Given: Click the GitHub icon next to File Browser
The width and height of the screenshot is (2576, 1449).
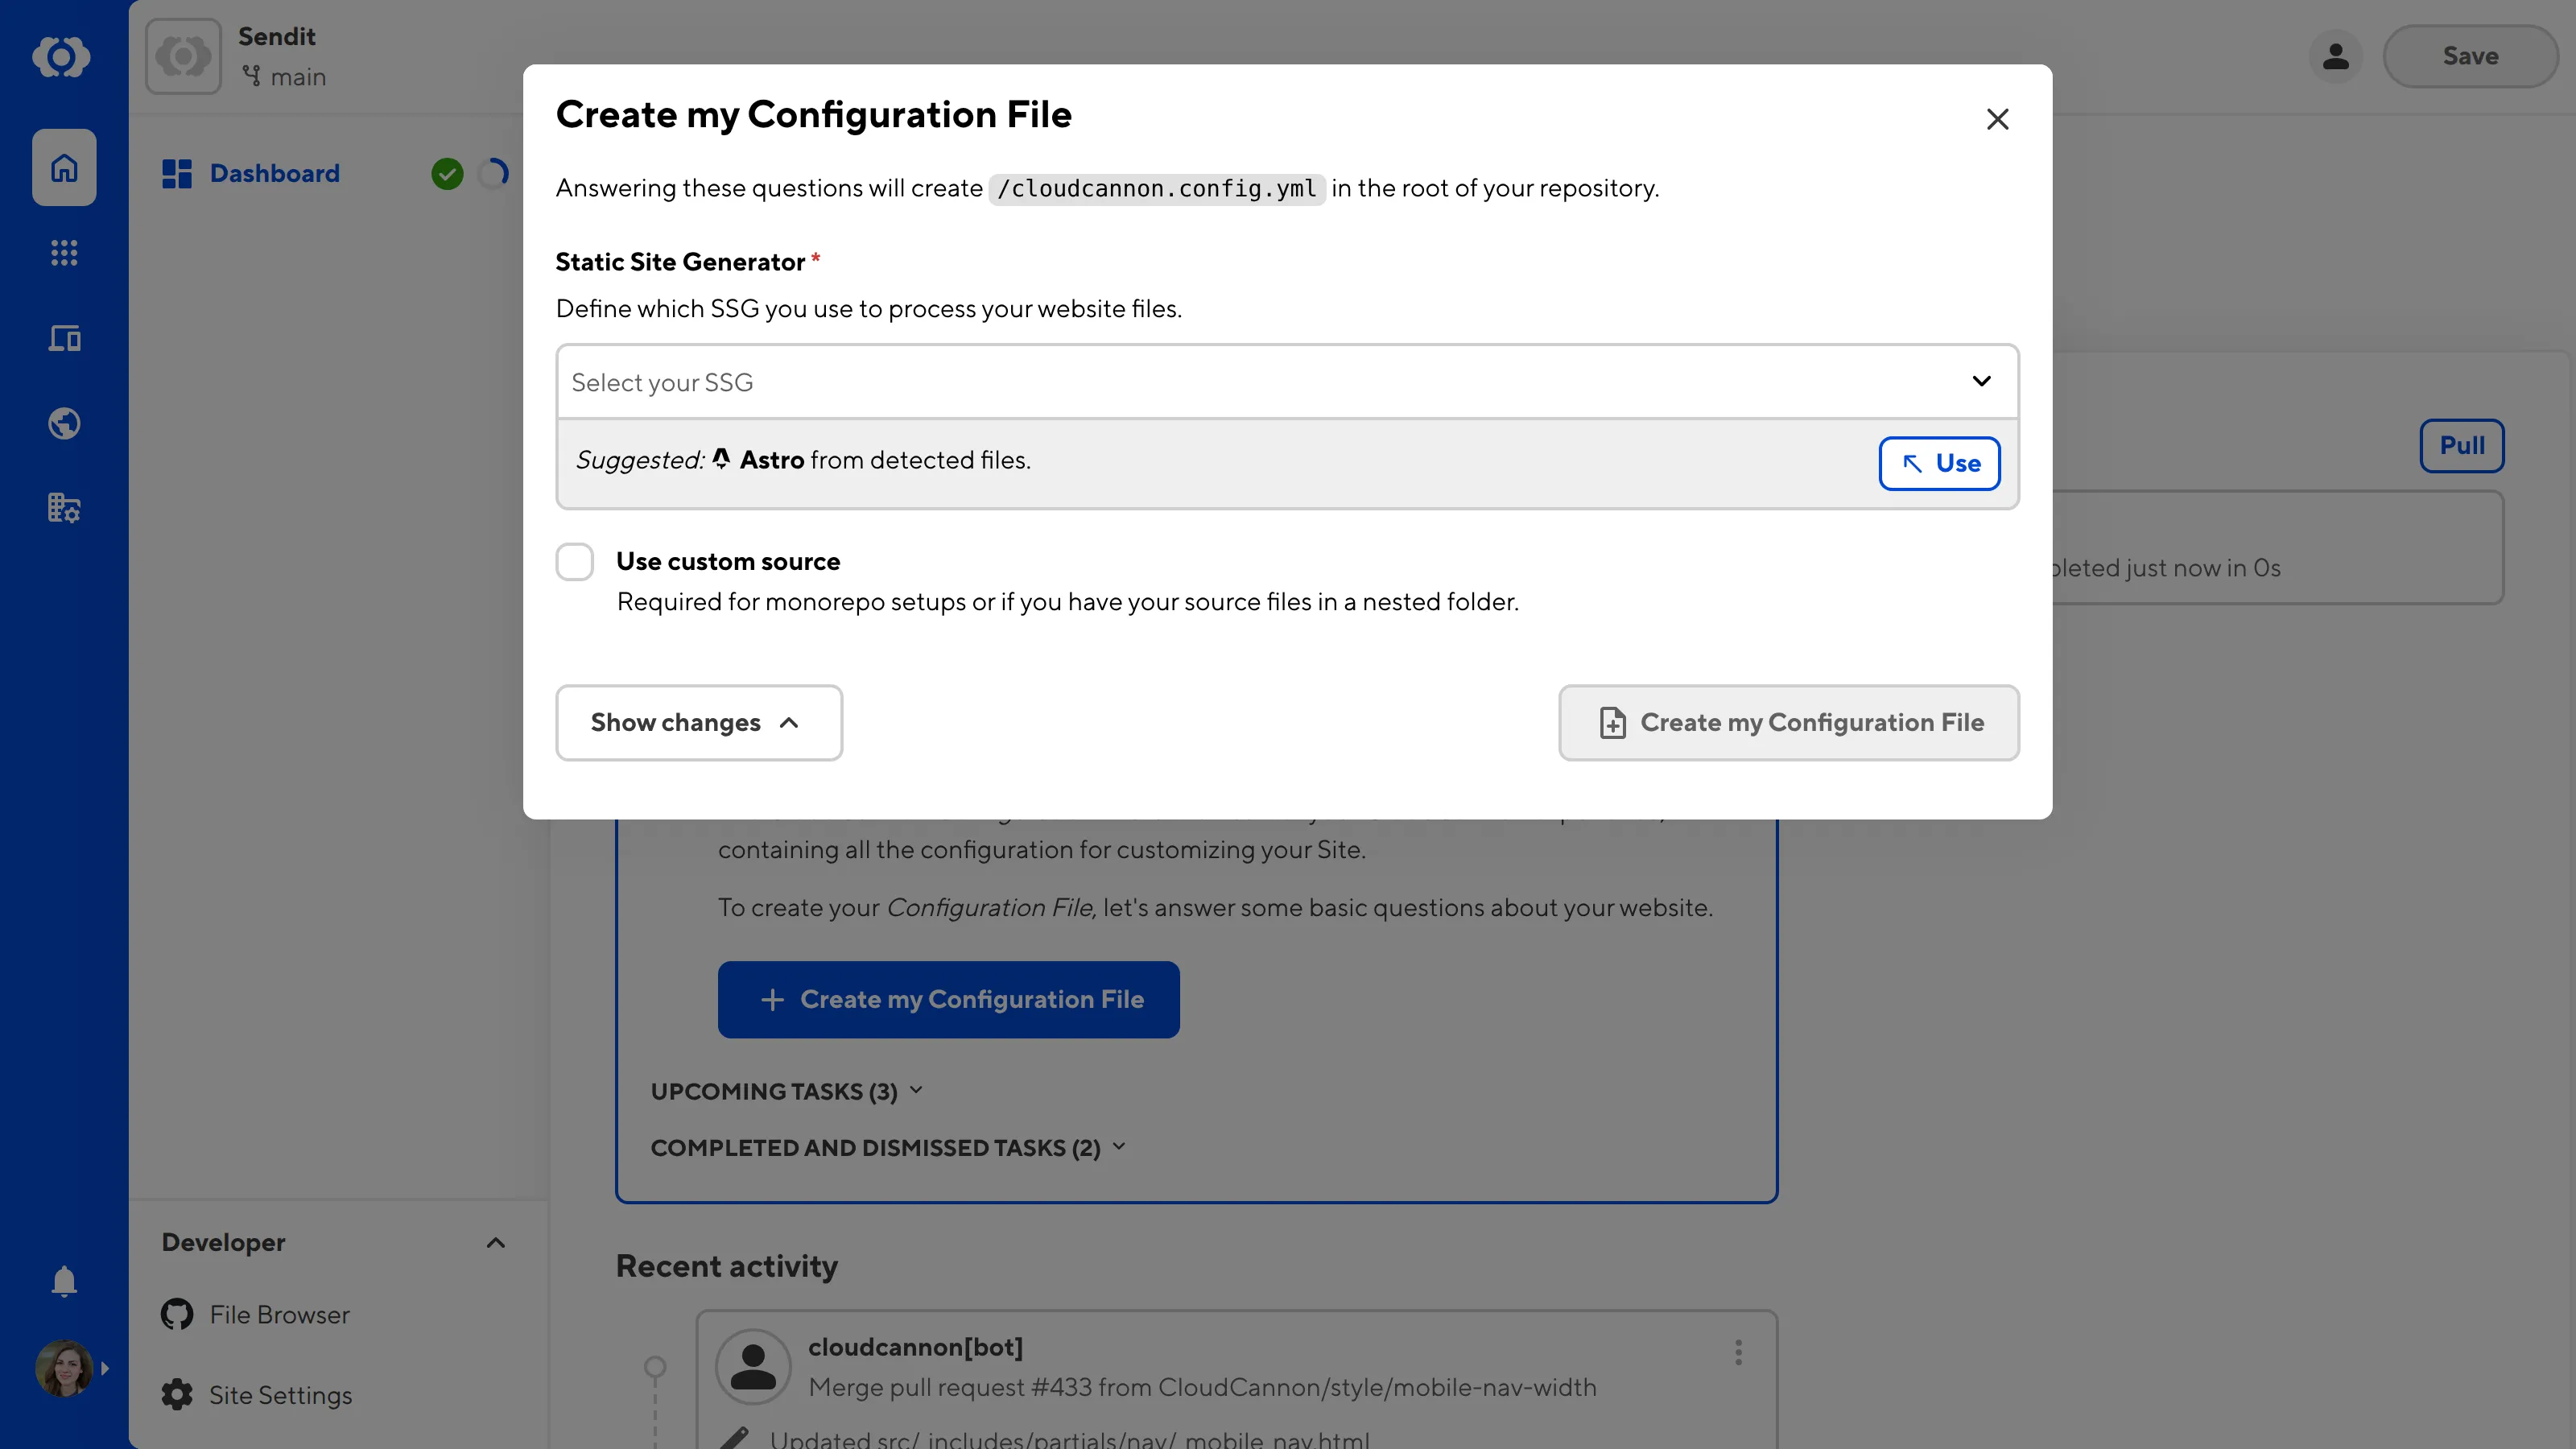Looking at the screenshot, I should 176,1313.
